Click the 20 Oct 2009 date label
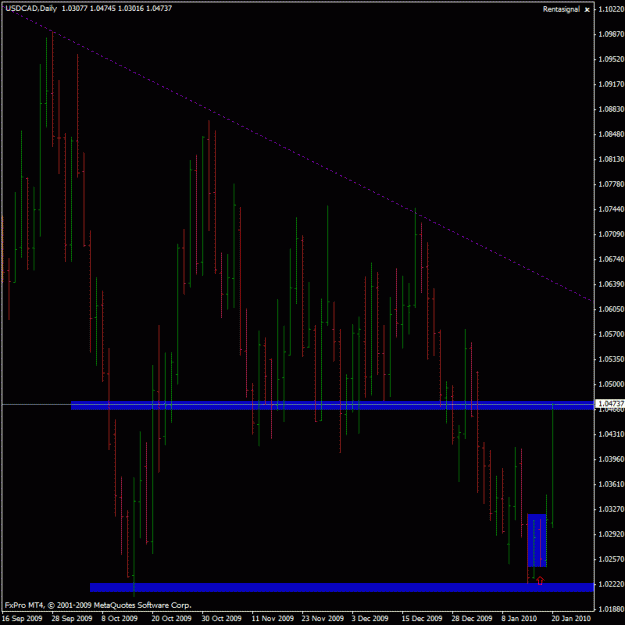Image resolution: width=625 pixels, height=625 pixels. pos(171,619)
